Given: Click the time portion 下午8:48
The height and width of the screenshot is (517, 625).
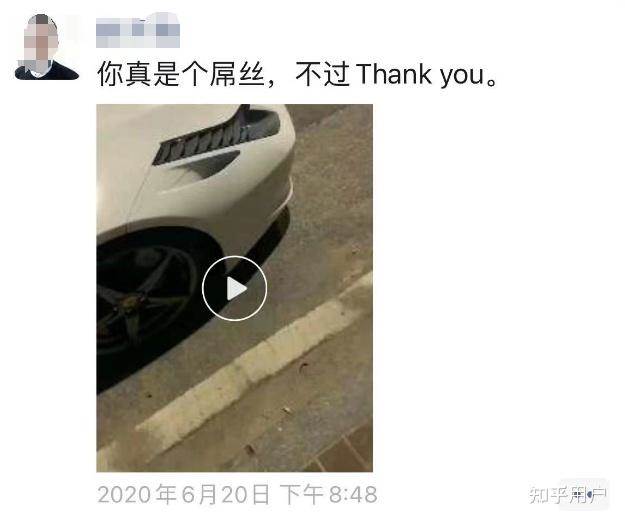Looking at the screenshot, I should coord(329,494).
